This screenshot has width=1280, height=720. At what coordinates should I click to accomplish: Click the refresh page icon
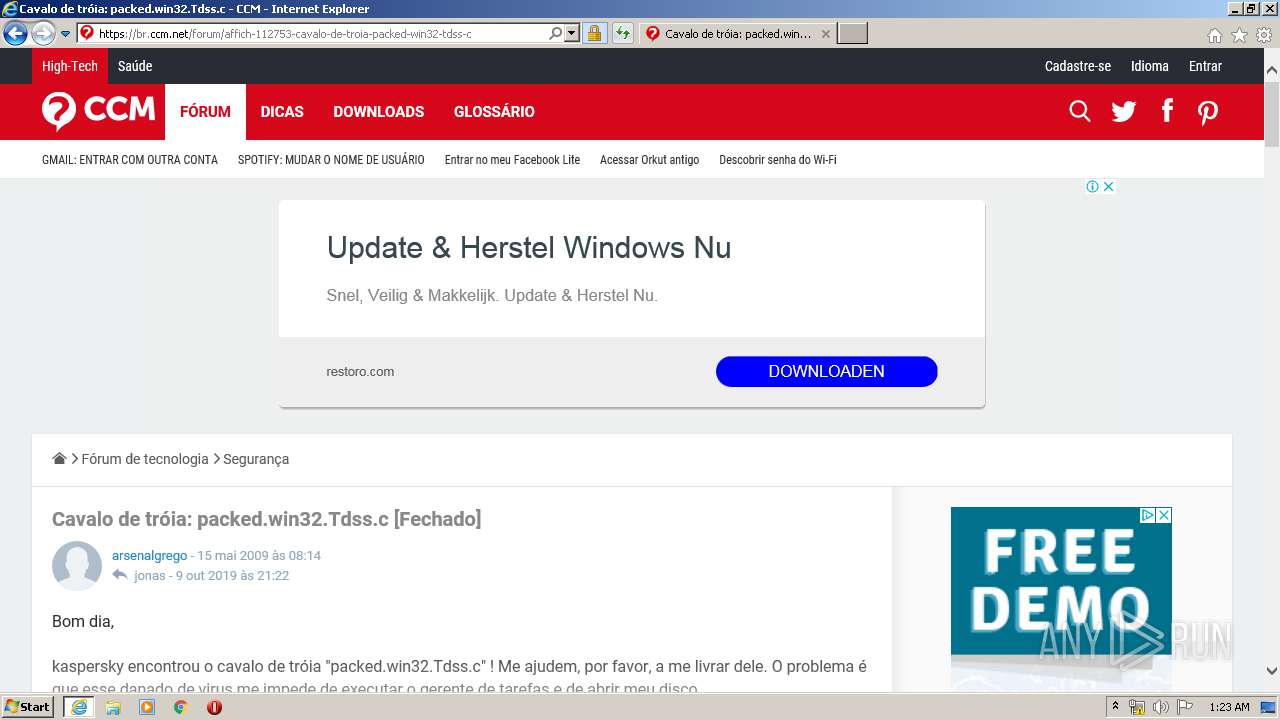tap(623, 34)
